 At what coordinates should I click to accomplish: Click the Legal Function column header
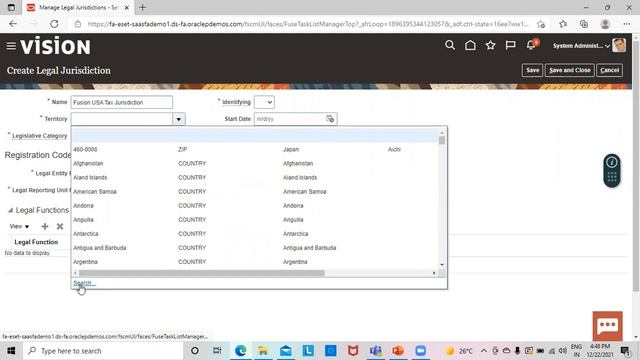(x=36, y=242)
